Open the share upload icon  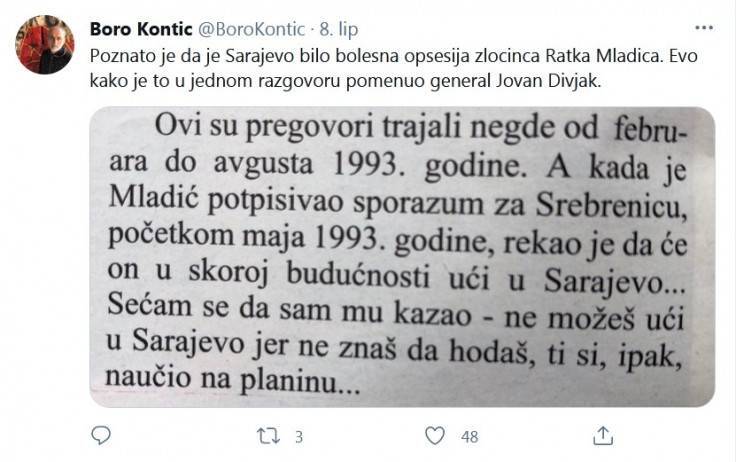tap(603, 436)
